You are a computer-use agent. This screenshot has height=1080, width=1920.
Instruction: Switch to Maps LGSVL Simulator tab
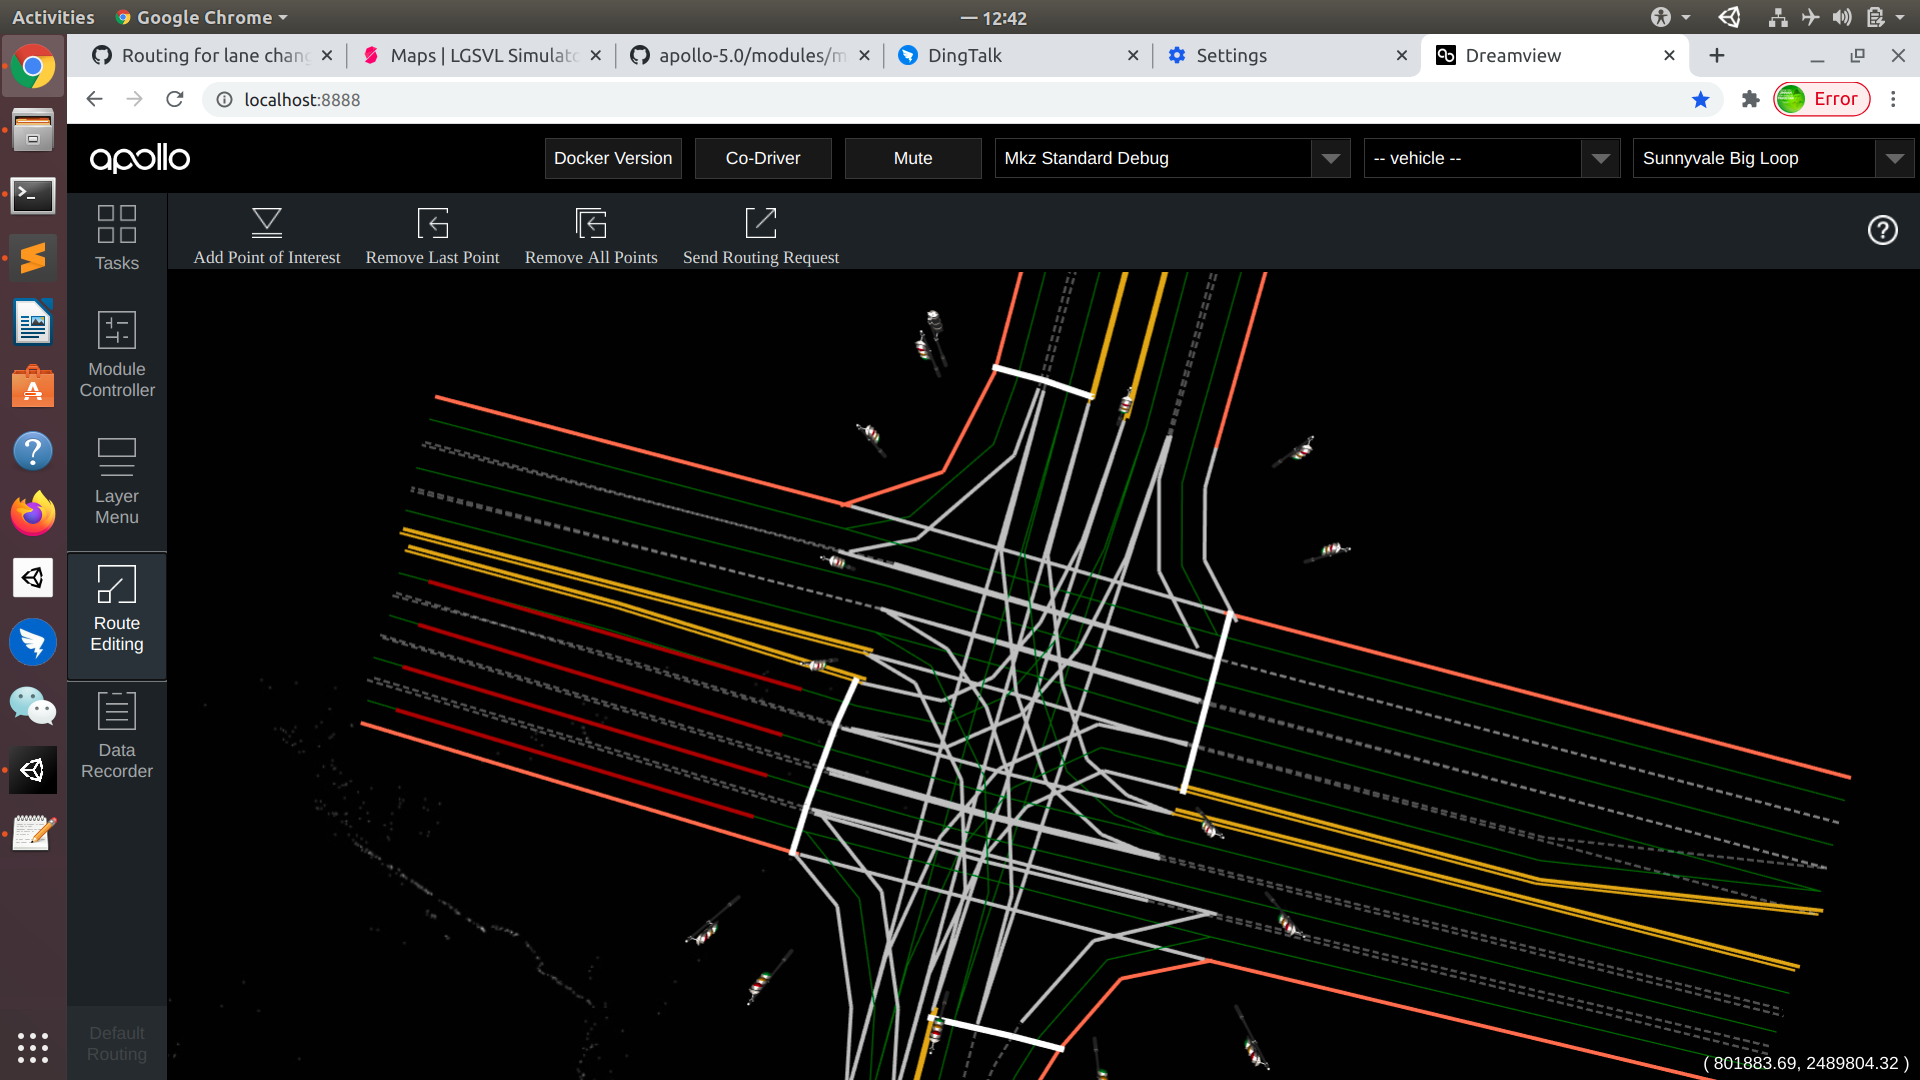(x=483, y=56)
